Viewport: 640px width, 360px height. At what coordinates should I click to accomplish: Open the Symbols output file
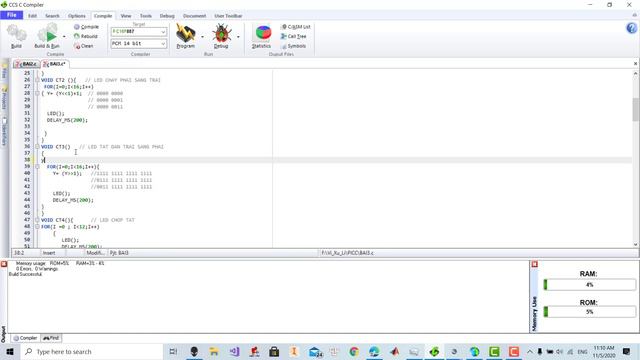click(x=293, y=46)
